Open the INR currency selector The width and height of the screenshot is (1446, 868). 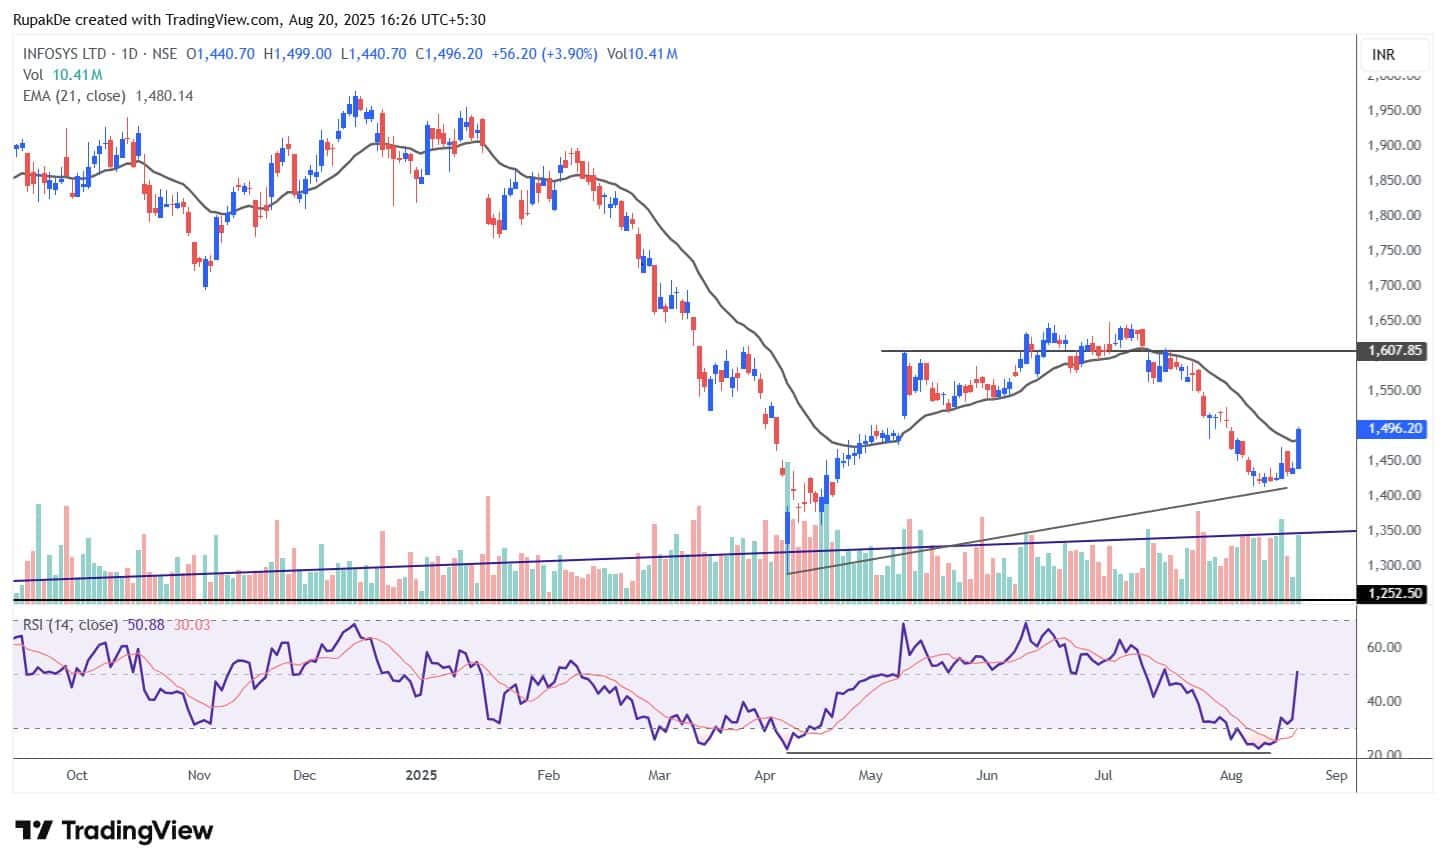[1383, 54]
